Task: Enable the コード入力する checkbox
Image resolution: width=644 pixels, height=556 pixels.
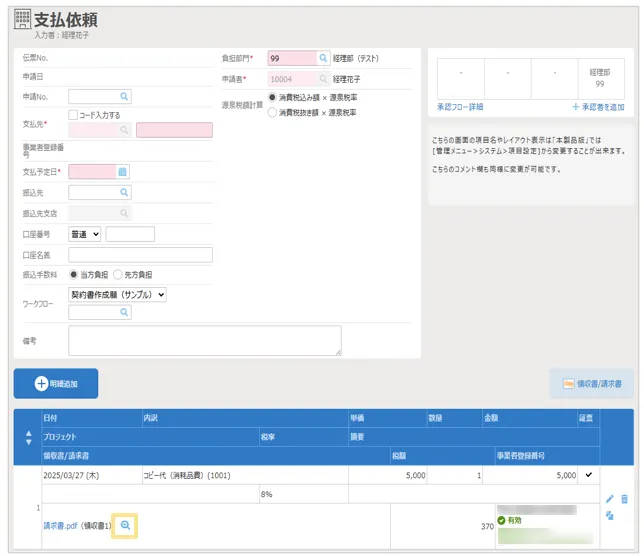Action: 74,115
